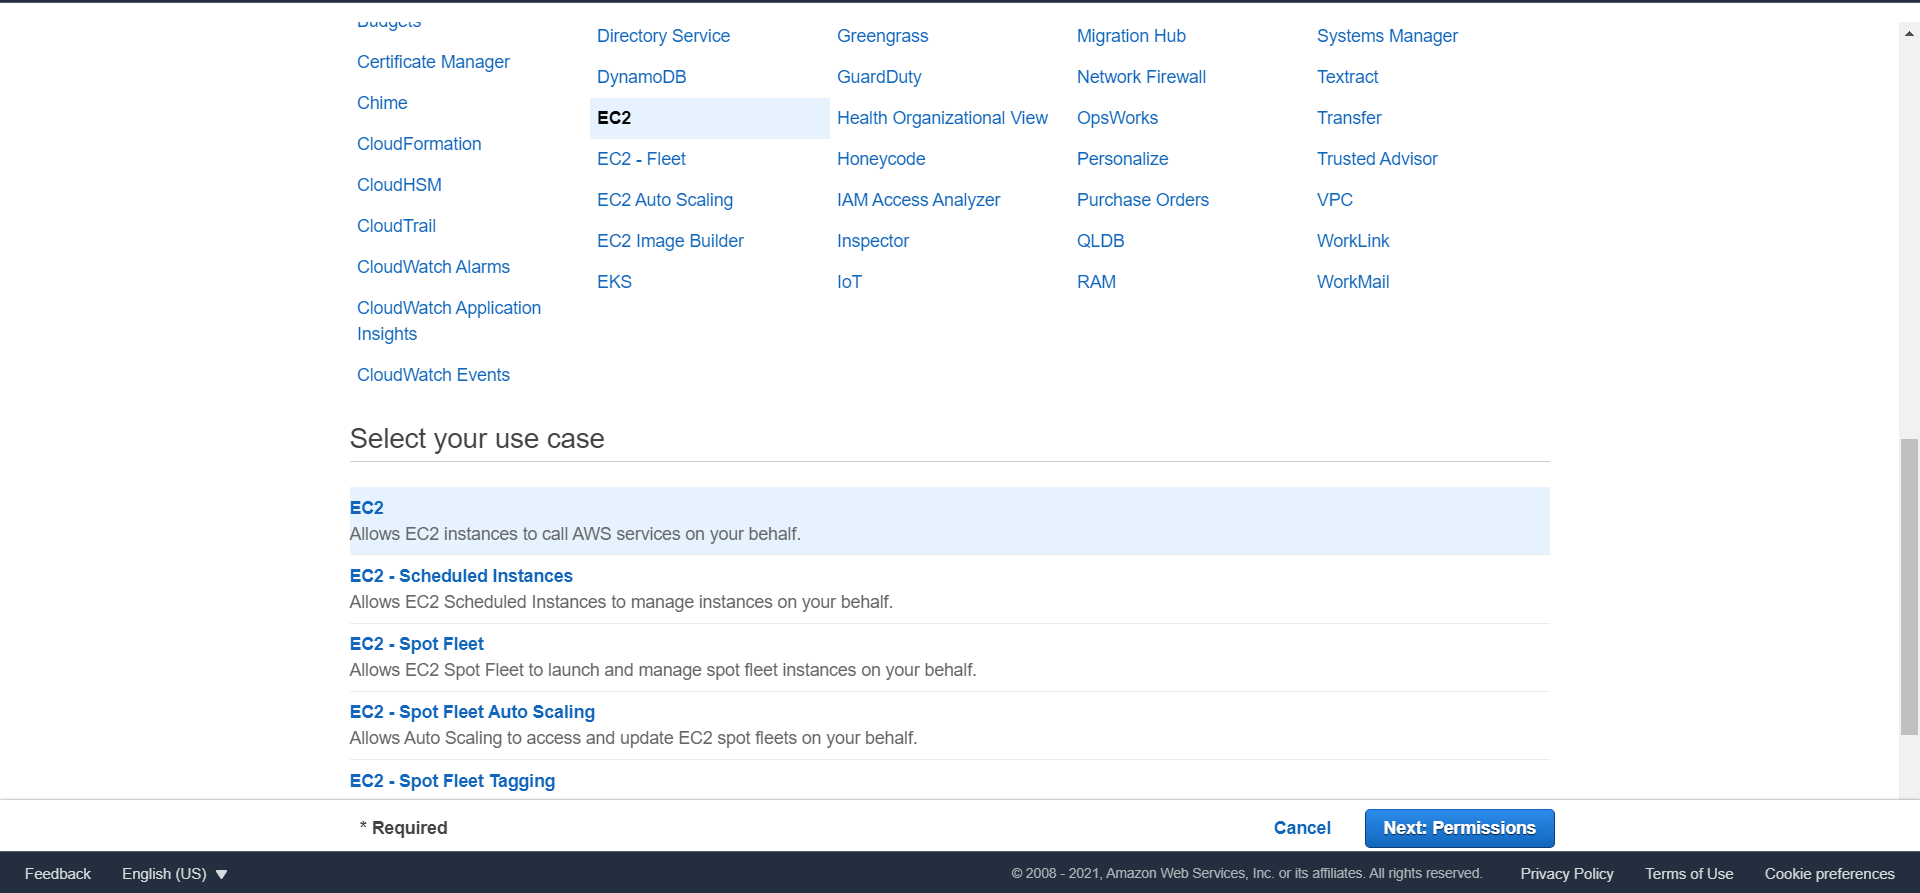1920x893 pixels.
Task: Select the RAM service
Action: point(1096,282)
